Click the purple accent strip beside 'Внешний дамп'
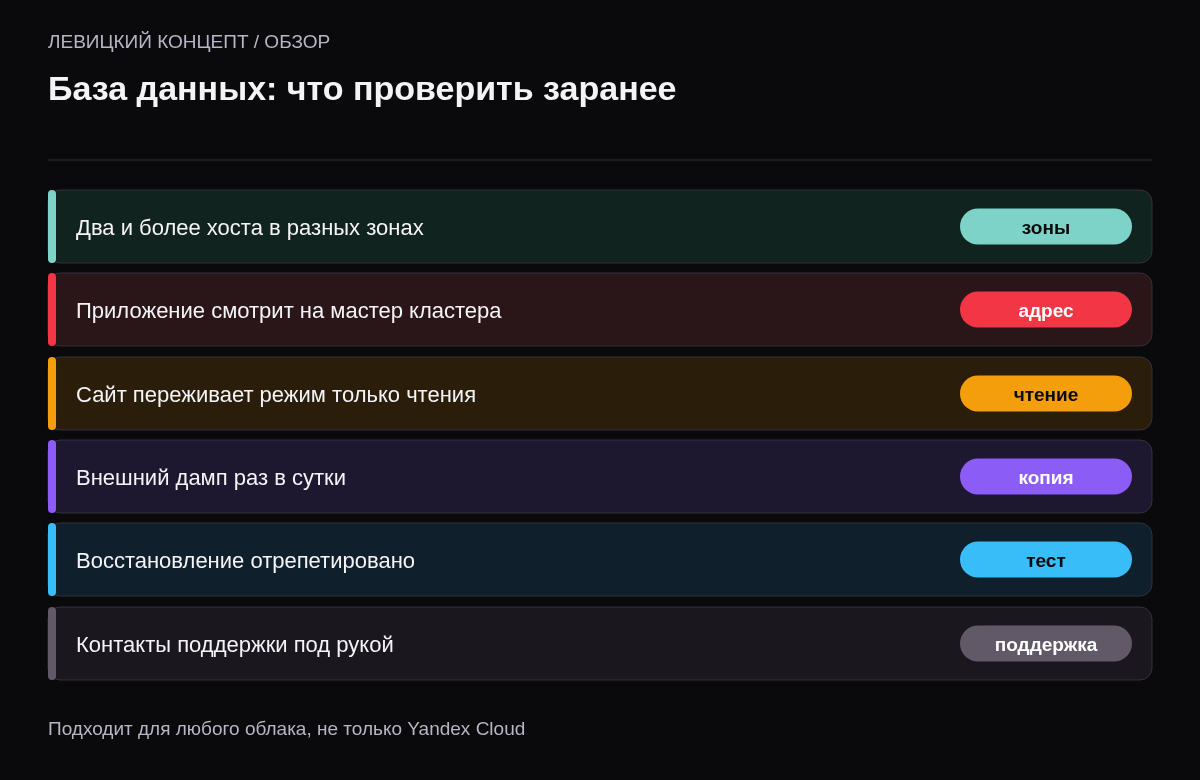Screen dimensions: 1200x780 tap(52, 477)
